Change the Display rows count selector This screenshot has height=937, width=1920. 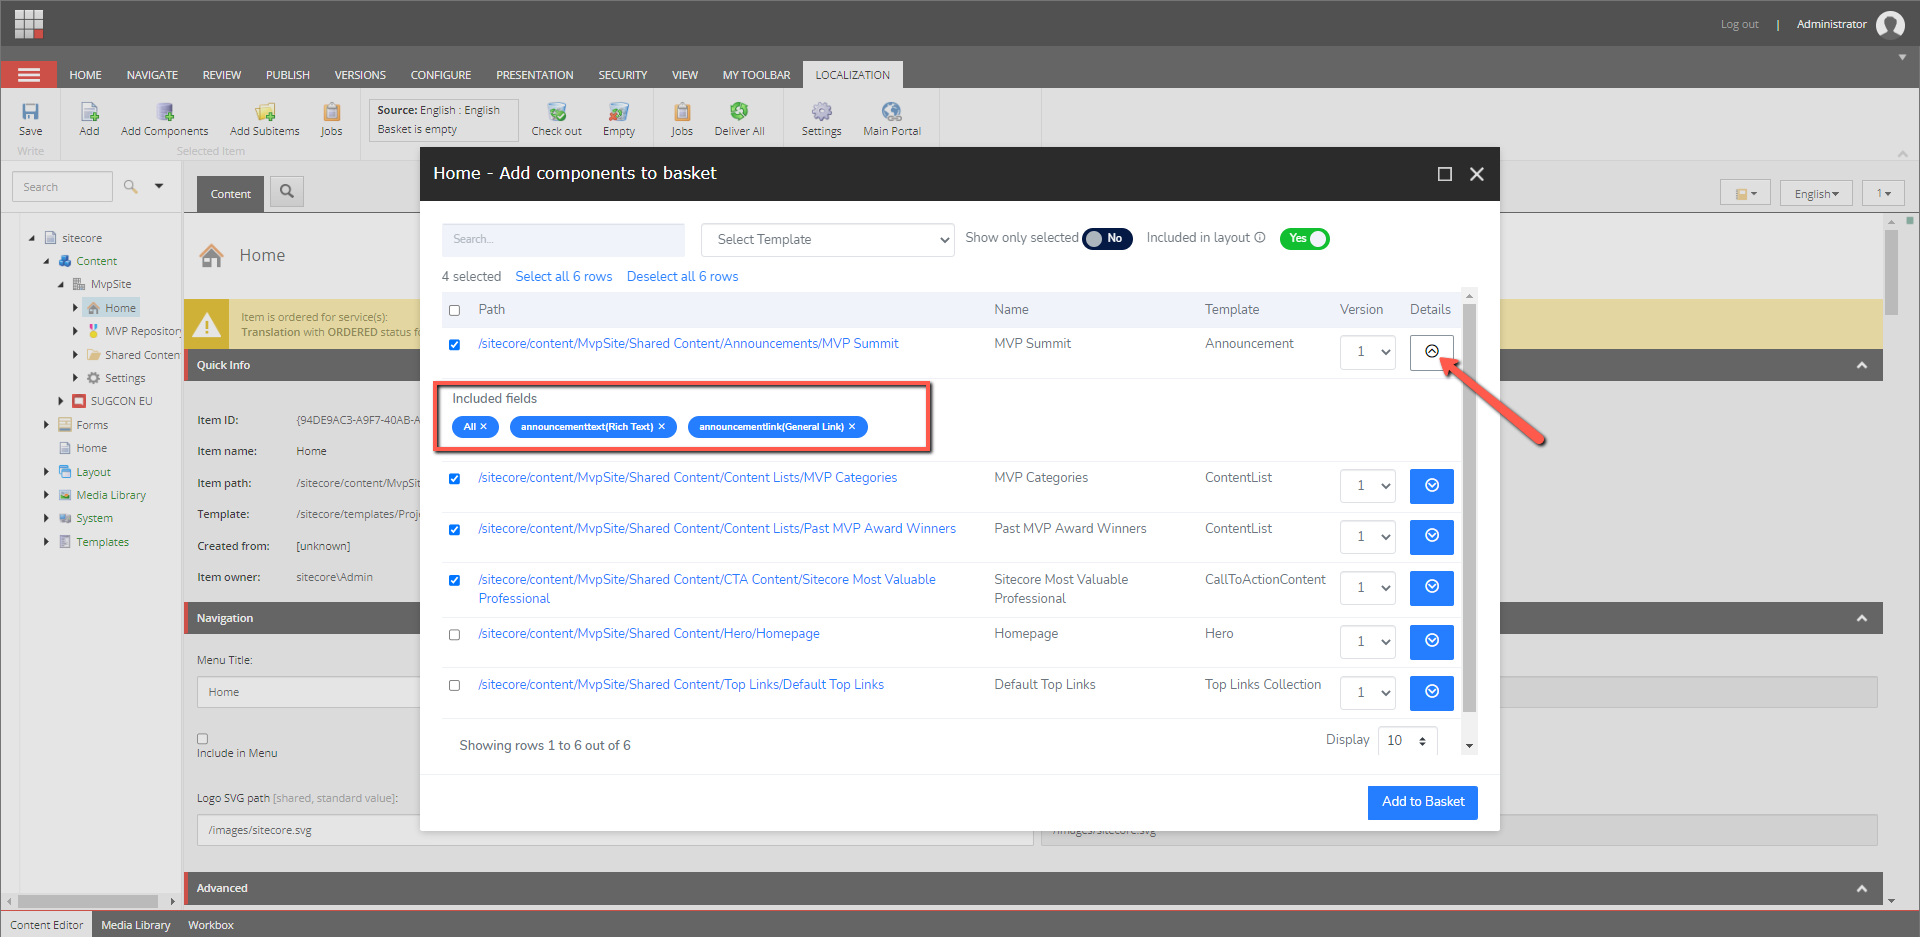pos(1408,741)
